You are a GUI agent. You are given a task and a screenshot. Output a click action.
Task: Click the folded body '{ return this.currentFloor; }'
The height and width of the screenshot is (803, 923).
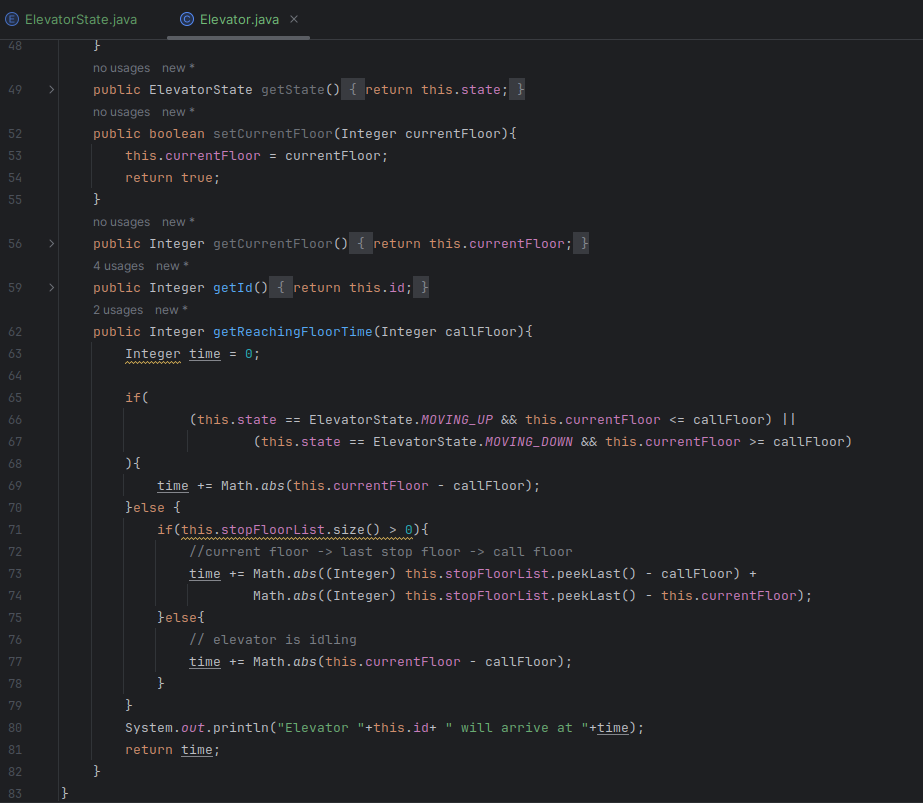pyautogui.click(x=469, y=244)
